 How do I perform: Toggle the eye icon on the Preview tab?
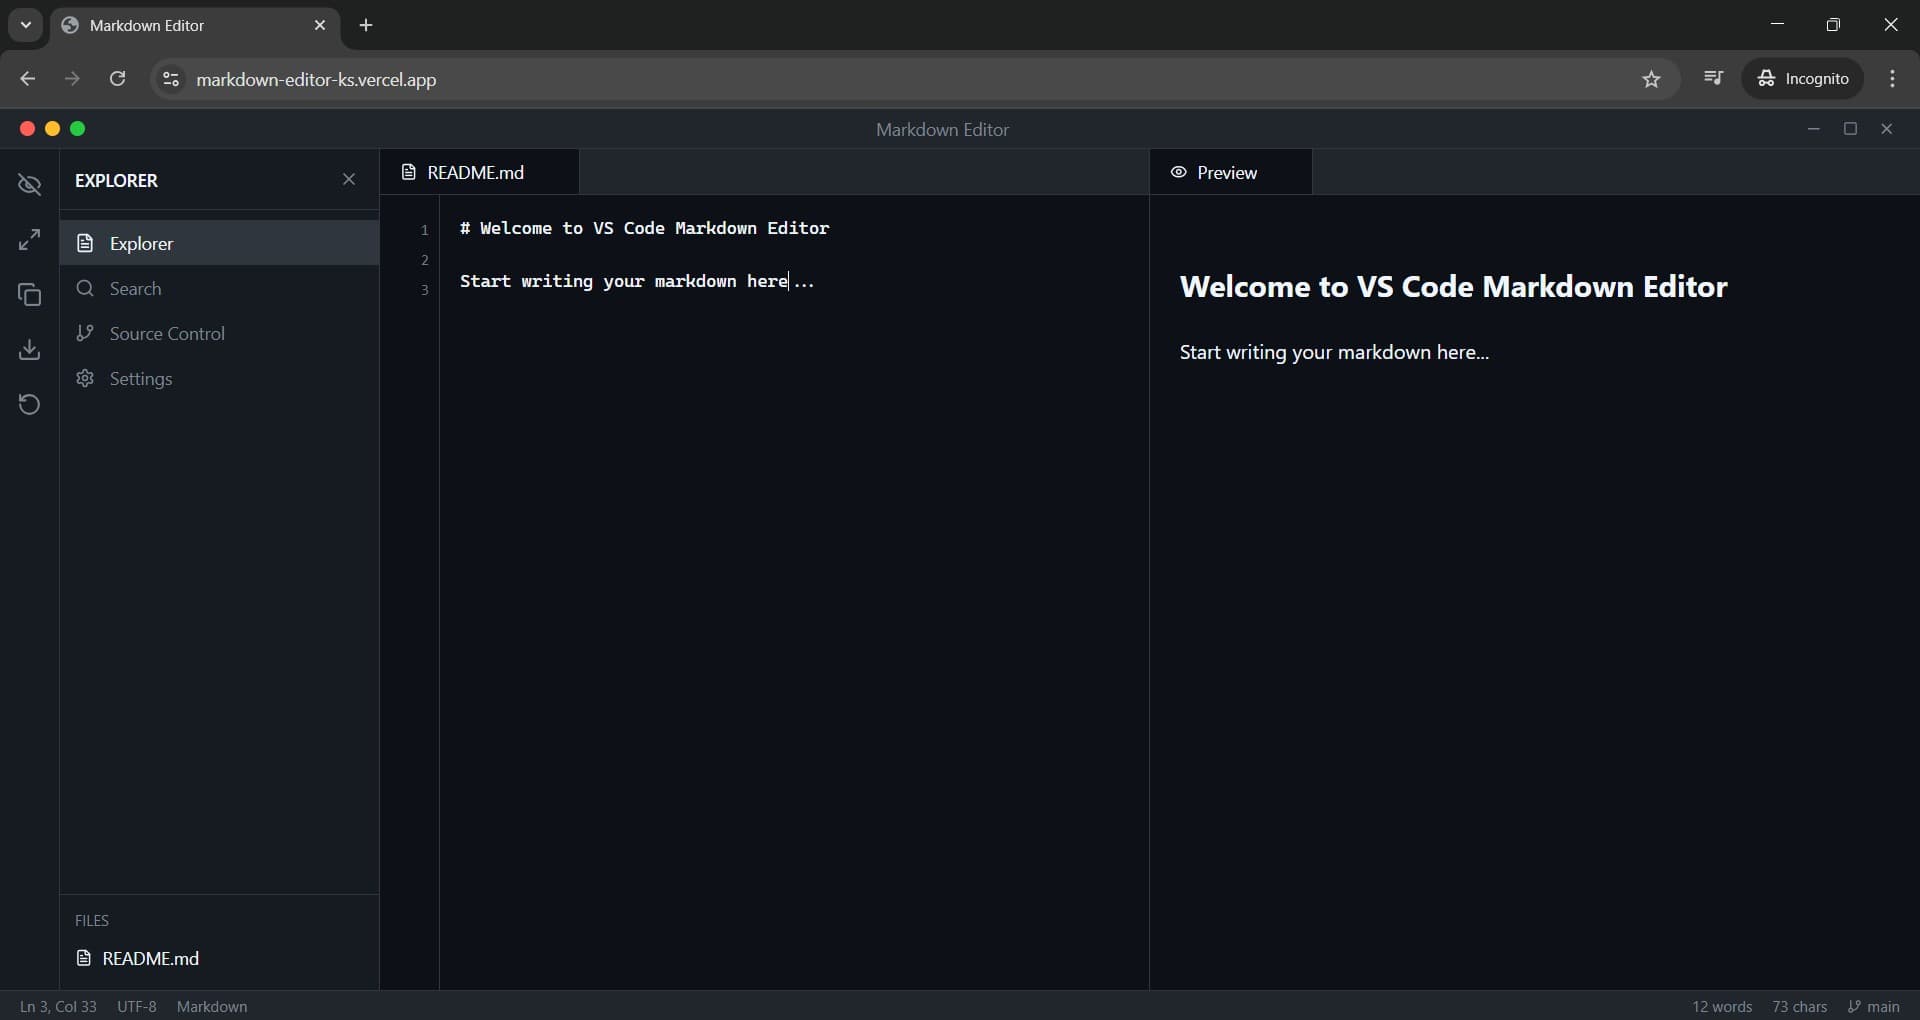1180,172
